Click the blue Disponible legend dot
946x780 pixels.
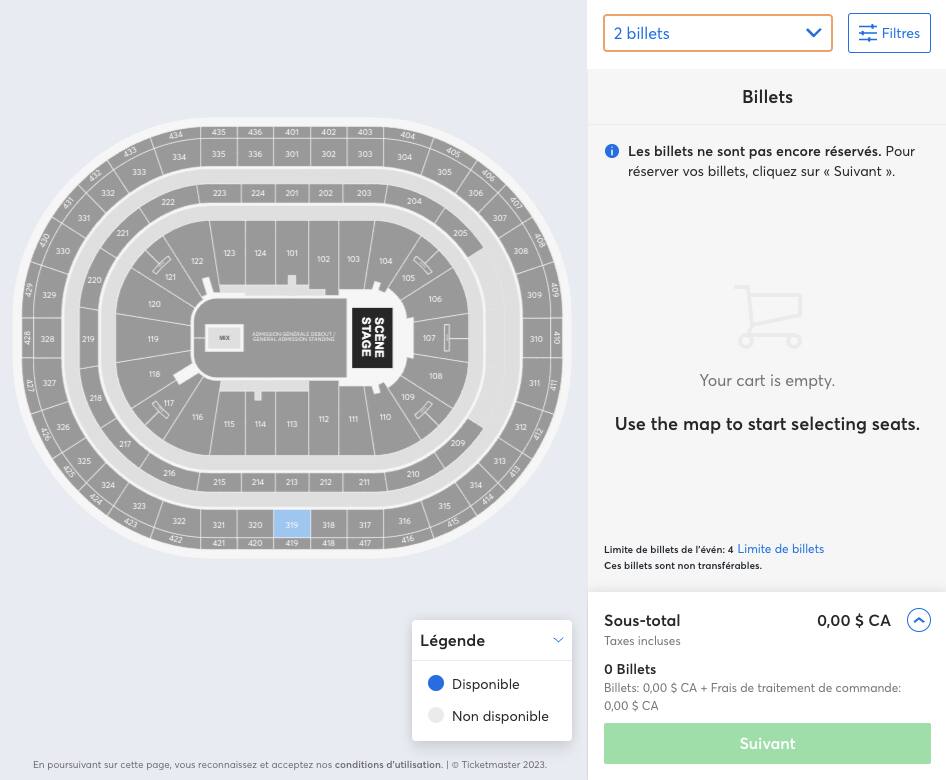pos(435,684)
